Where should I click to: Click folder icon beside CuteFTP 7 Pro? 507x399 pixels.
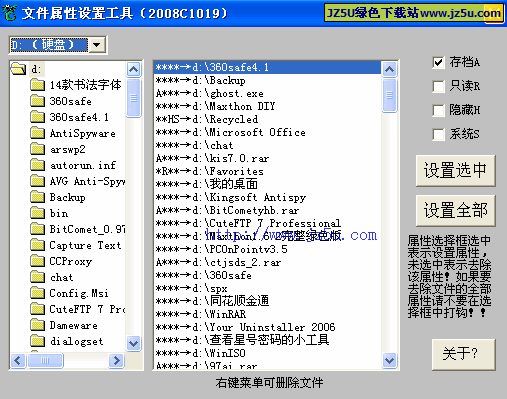pos(37,309)
